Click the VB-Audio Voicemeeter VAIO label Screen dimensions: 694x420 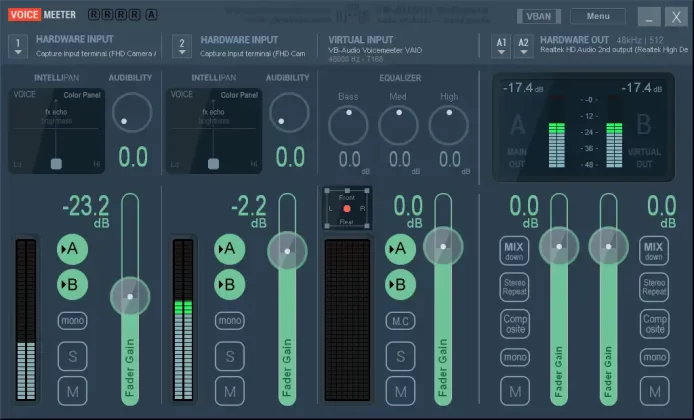[x=375, y=50]
